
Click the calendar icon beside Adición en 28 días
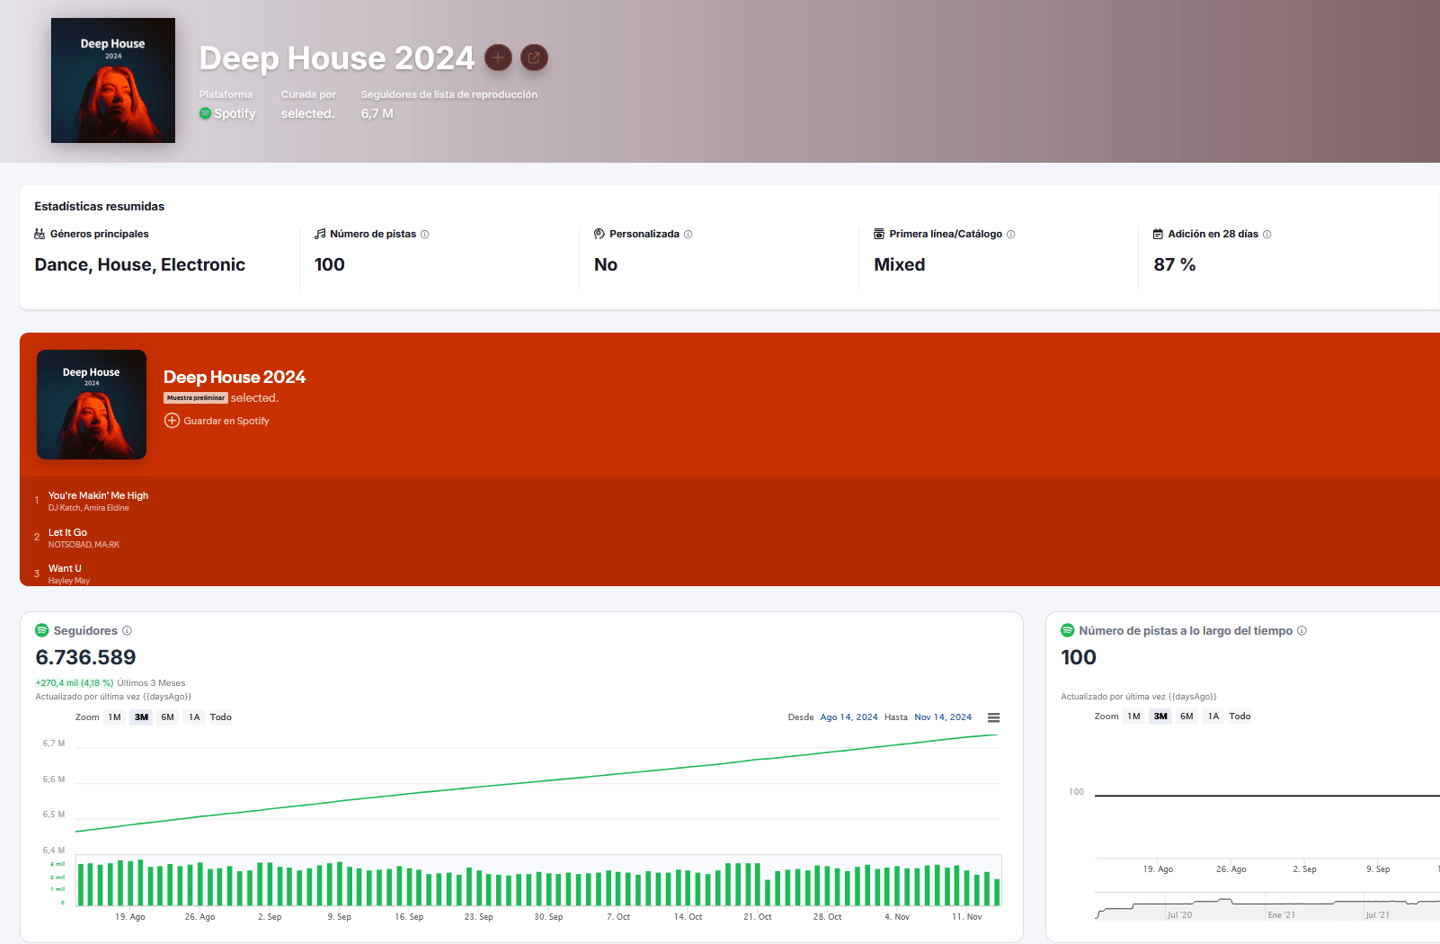1158,234
